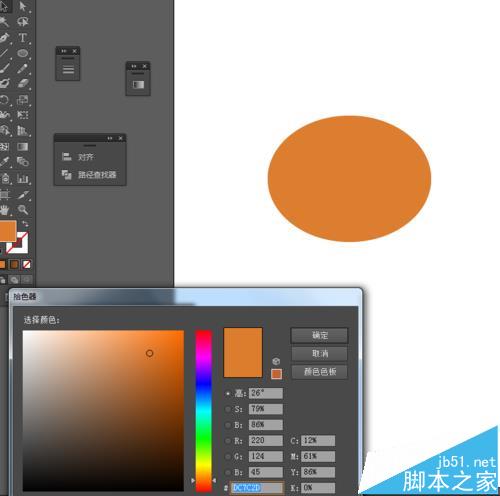The width and height of the screenshot is (500, 496).
Task: Click the out-of-gamut cube warning icon
Action: tap(276, 361)
